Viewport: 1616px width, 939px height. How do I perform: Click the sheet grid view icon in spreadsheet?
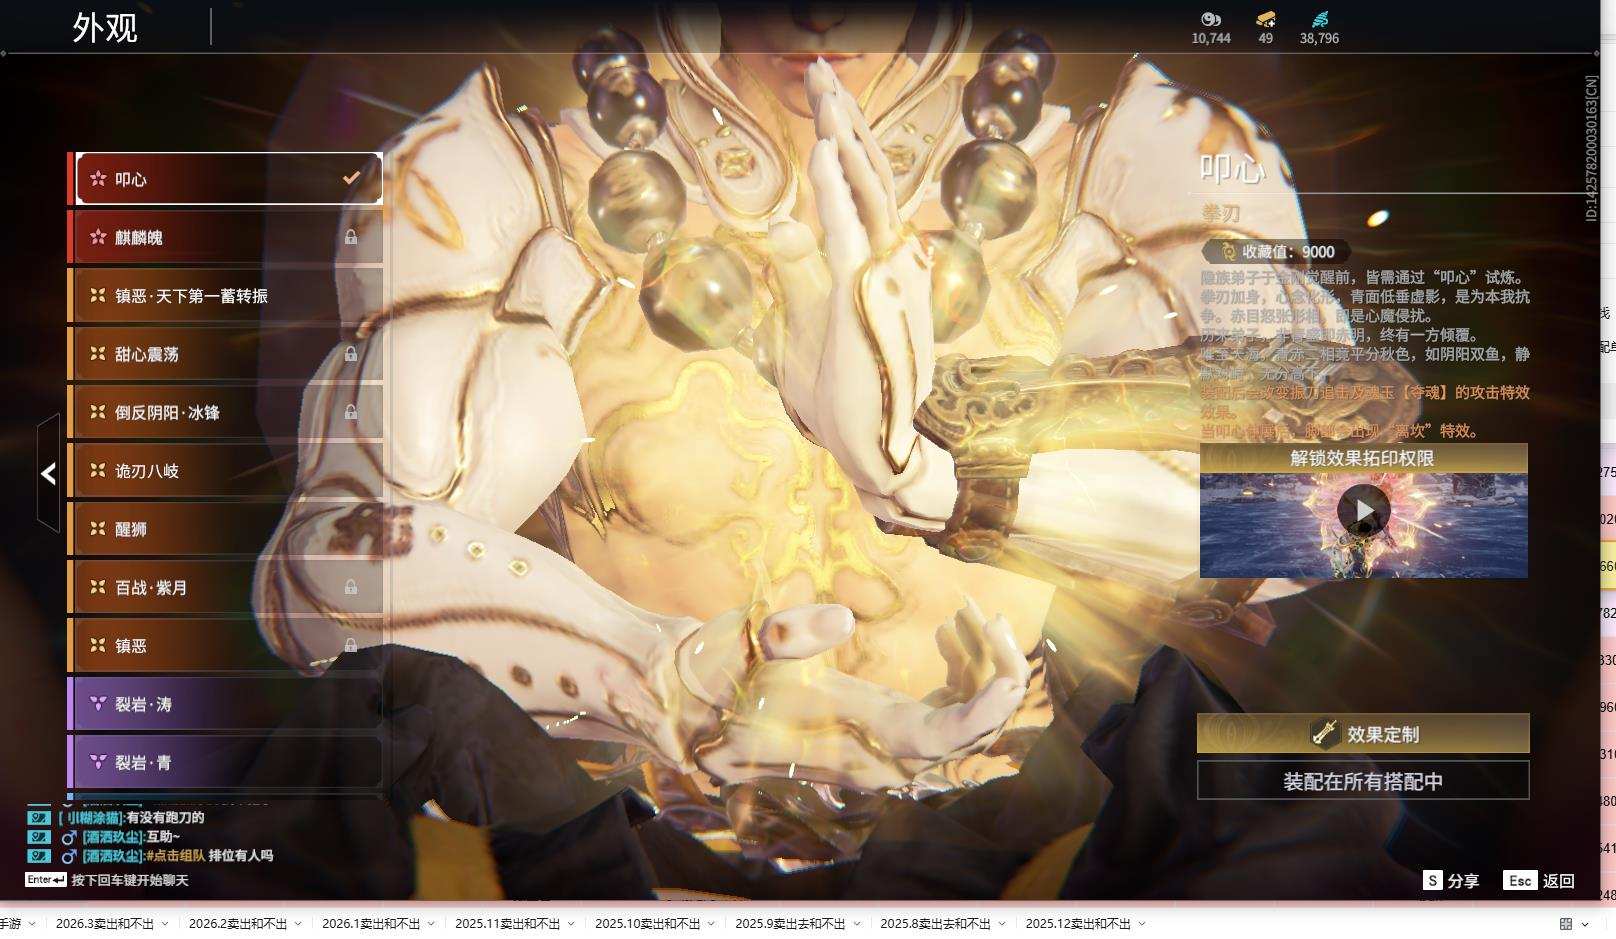coord(1566,924)
